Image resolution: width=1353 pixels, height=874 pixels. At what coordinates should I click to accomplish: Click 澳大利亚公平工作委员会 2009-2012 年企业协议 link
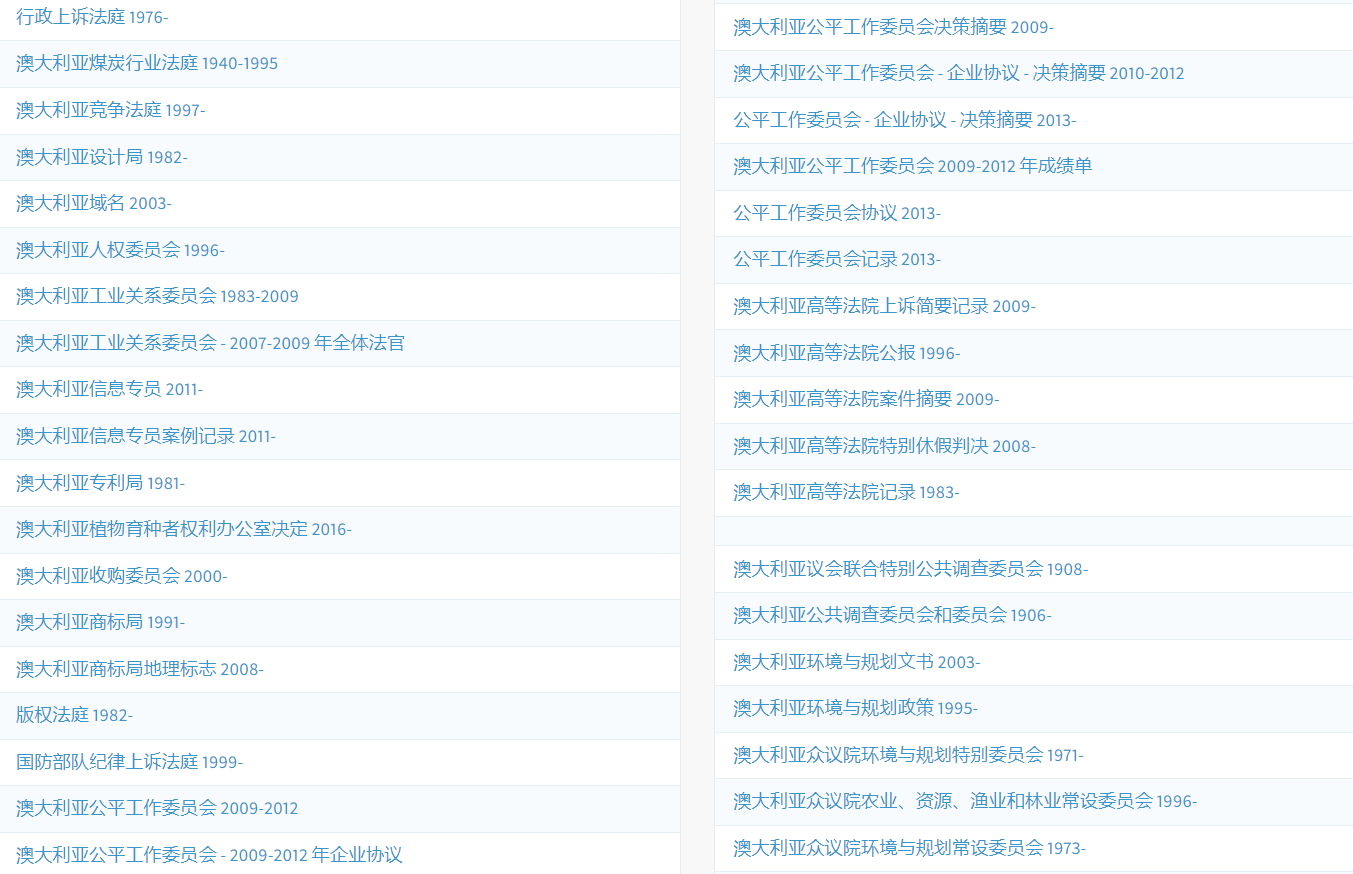coord(209,855)
